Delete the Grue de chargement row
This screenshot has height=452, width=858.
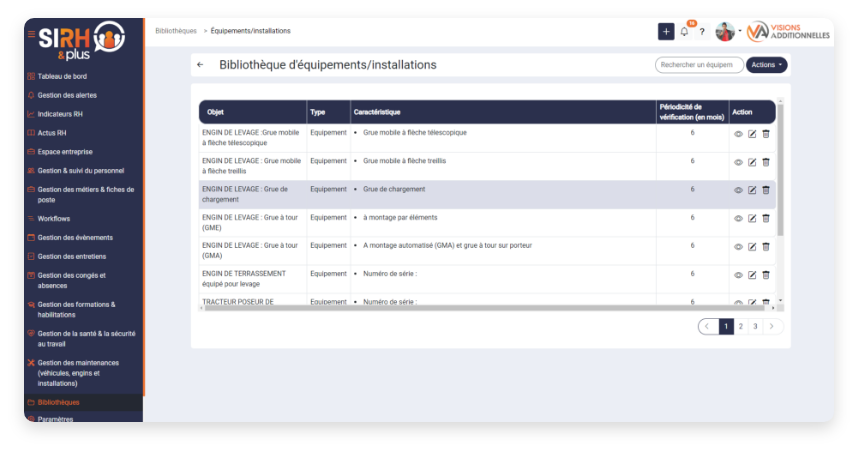click(x=766, y=190)
